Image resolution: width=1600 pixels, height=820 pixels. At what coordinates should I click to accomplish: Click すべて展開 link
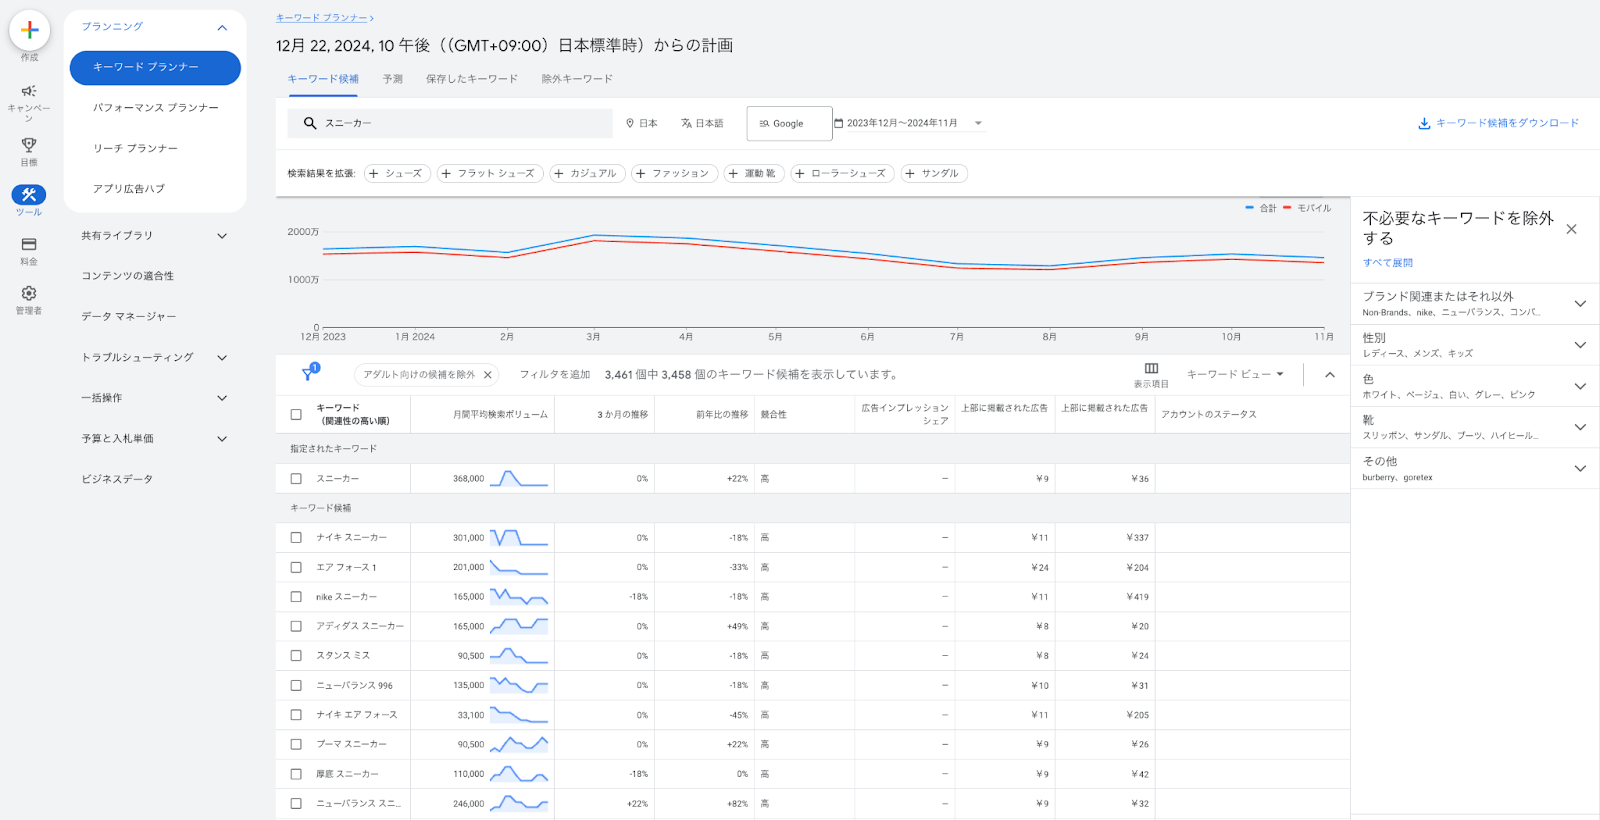[1387, 263]
